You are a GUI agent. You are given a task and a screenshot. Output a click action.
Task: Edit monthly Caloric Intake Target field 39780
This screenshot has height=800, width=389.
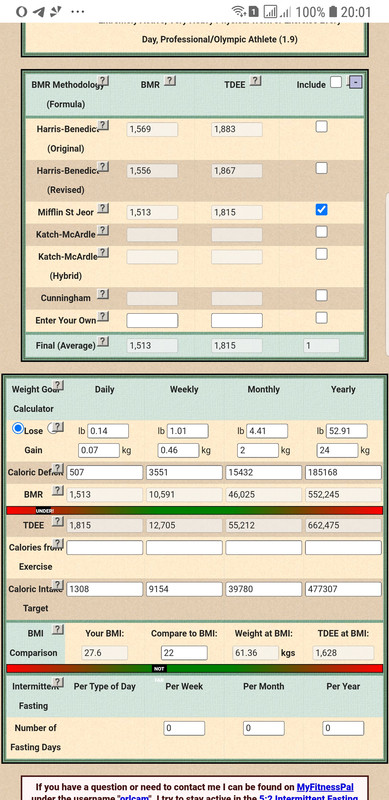pos(264,589)
